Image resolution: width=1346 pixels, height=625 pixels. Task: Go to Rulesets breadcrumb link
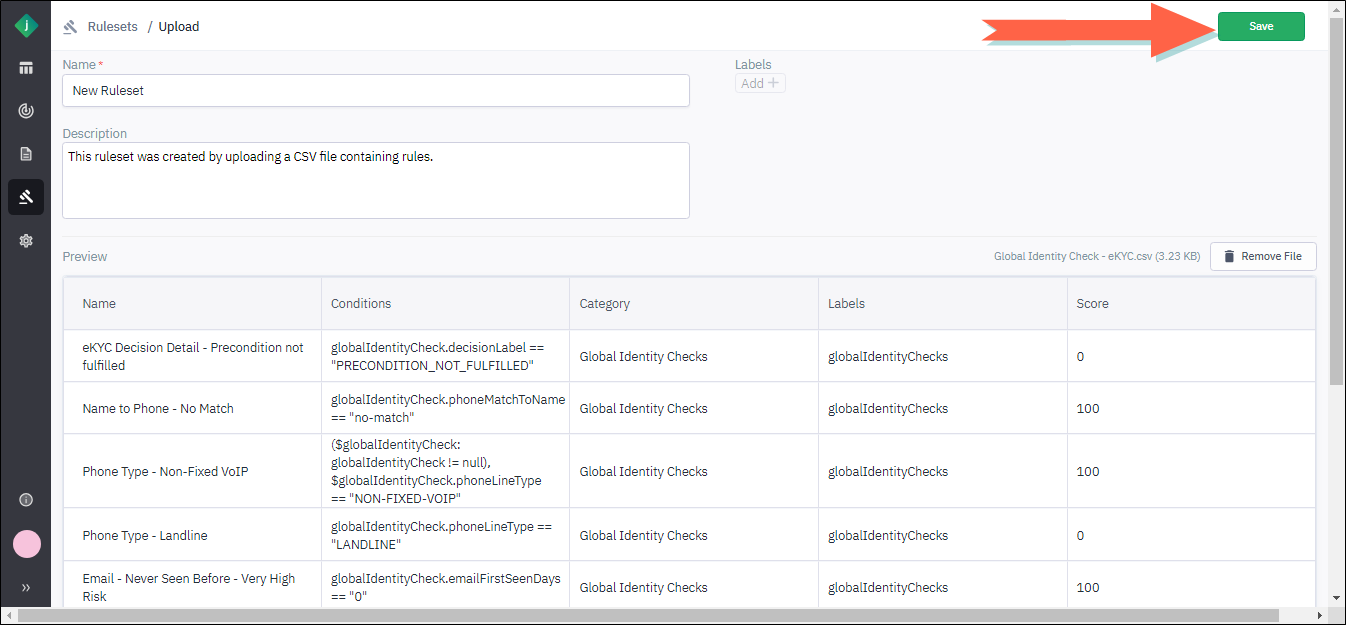112,27
